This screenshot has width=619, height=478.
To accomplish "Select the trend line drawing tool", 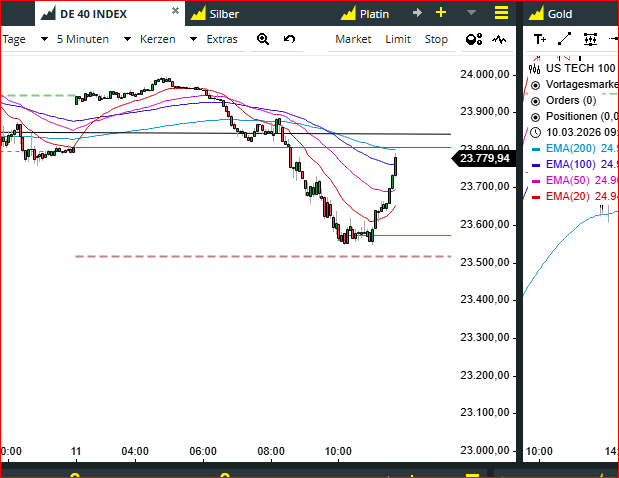I will [565, 39].
